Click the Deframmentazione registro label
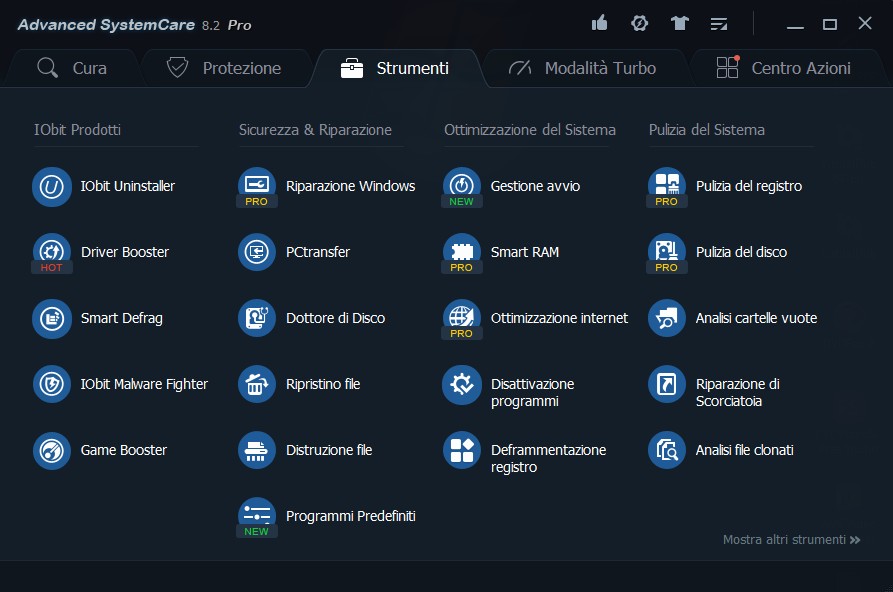The image size is (893, 592). click(x=548, y=459)
